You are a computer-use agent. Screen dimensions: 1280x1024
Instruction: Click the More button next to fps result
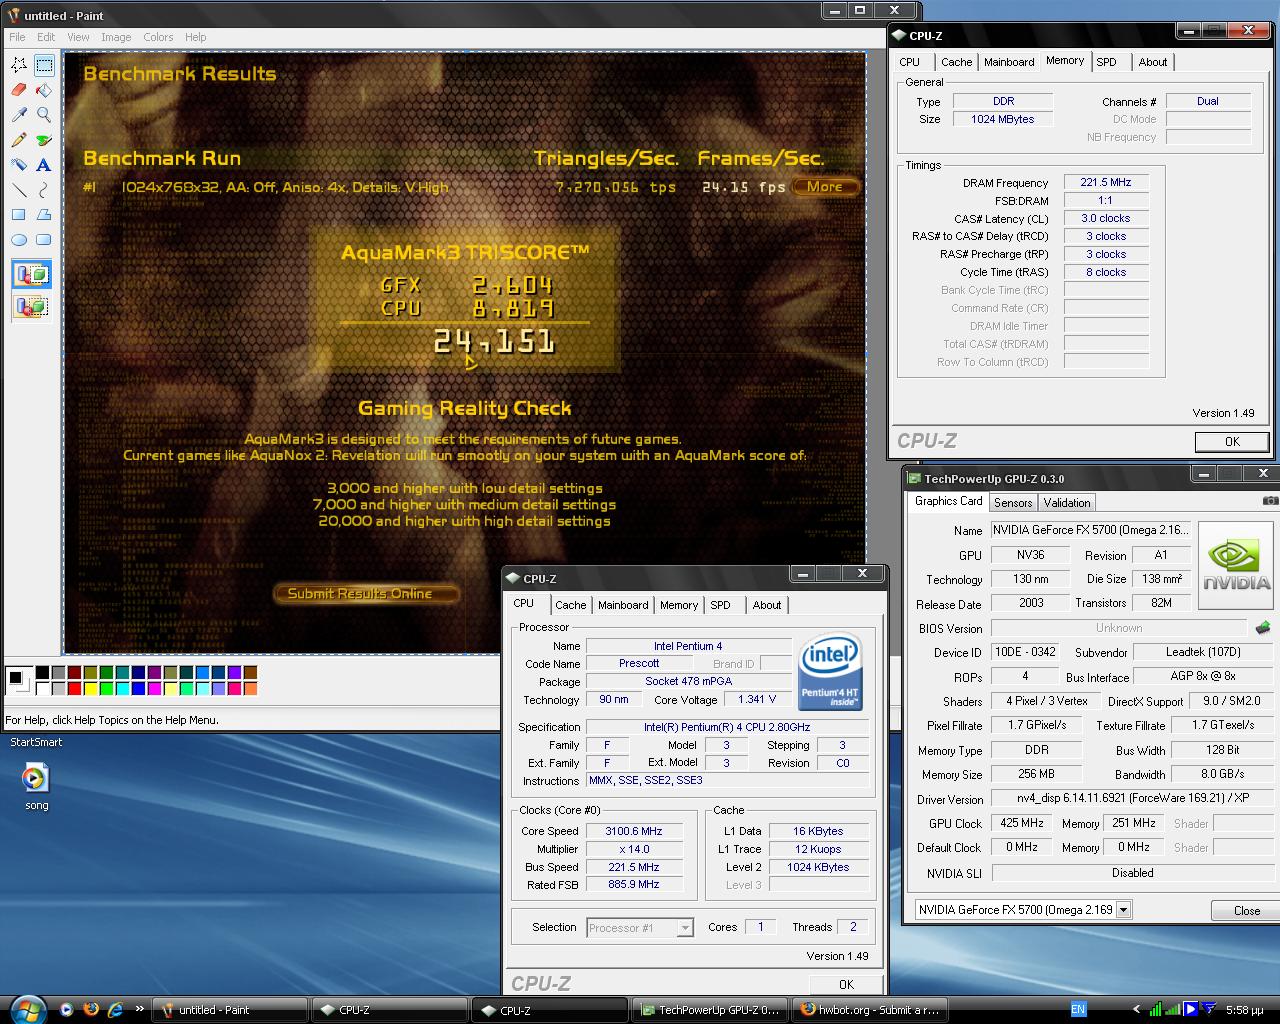[x=825, y=187]
